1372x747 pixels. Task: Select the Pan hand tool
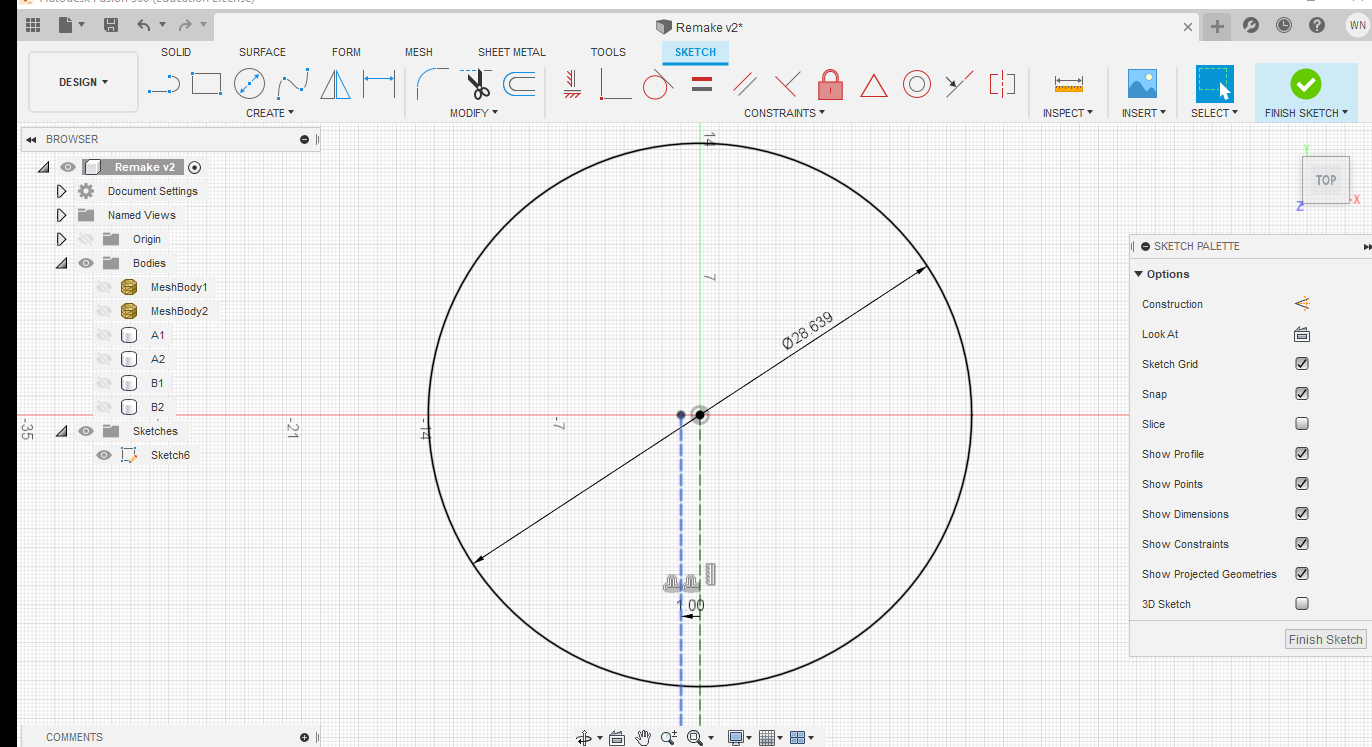pyautogui.click(x=644, y=738)
